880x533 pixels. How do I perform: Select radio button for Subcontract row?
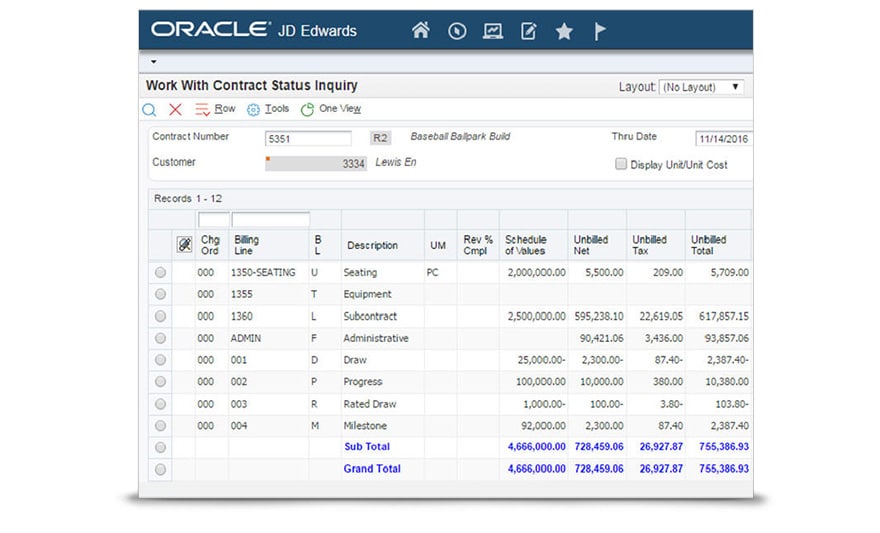(x=160, y=316)
